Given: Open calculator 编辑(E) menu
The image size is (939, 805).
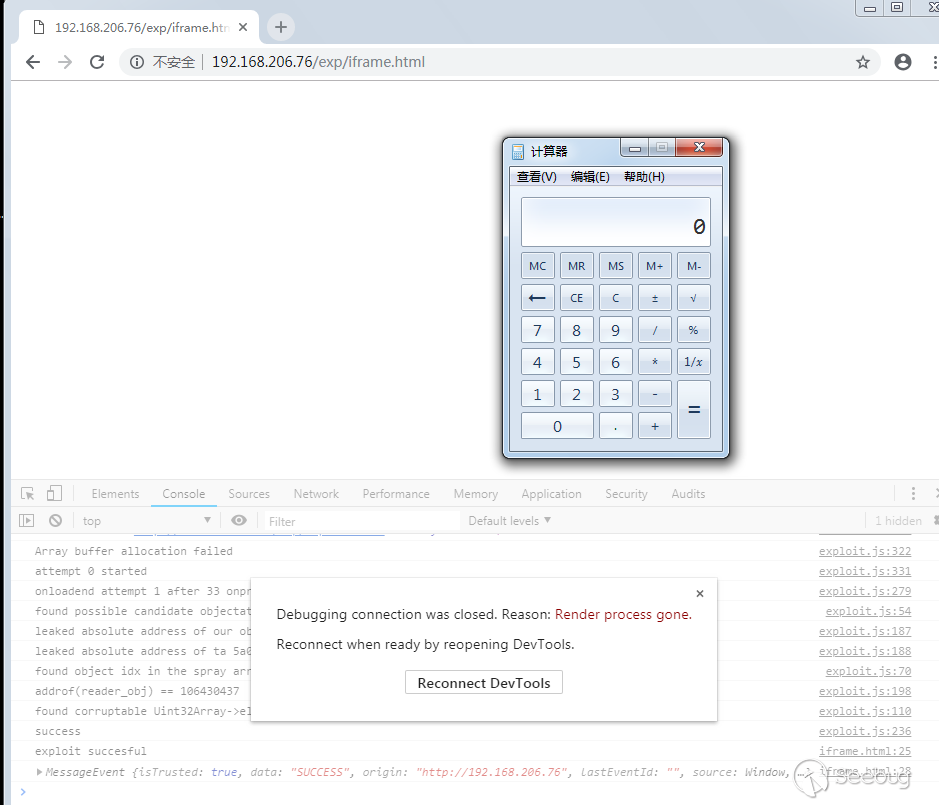Looking at the screenshot, I should pyautogui.click(x=590, y=177).
